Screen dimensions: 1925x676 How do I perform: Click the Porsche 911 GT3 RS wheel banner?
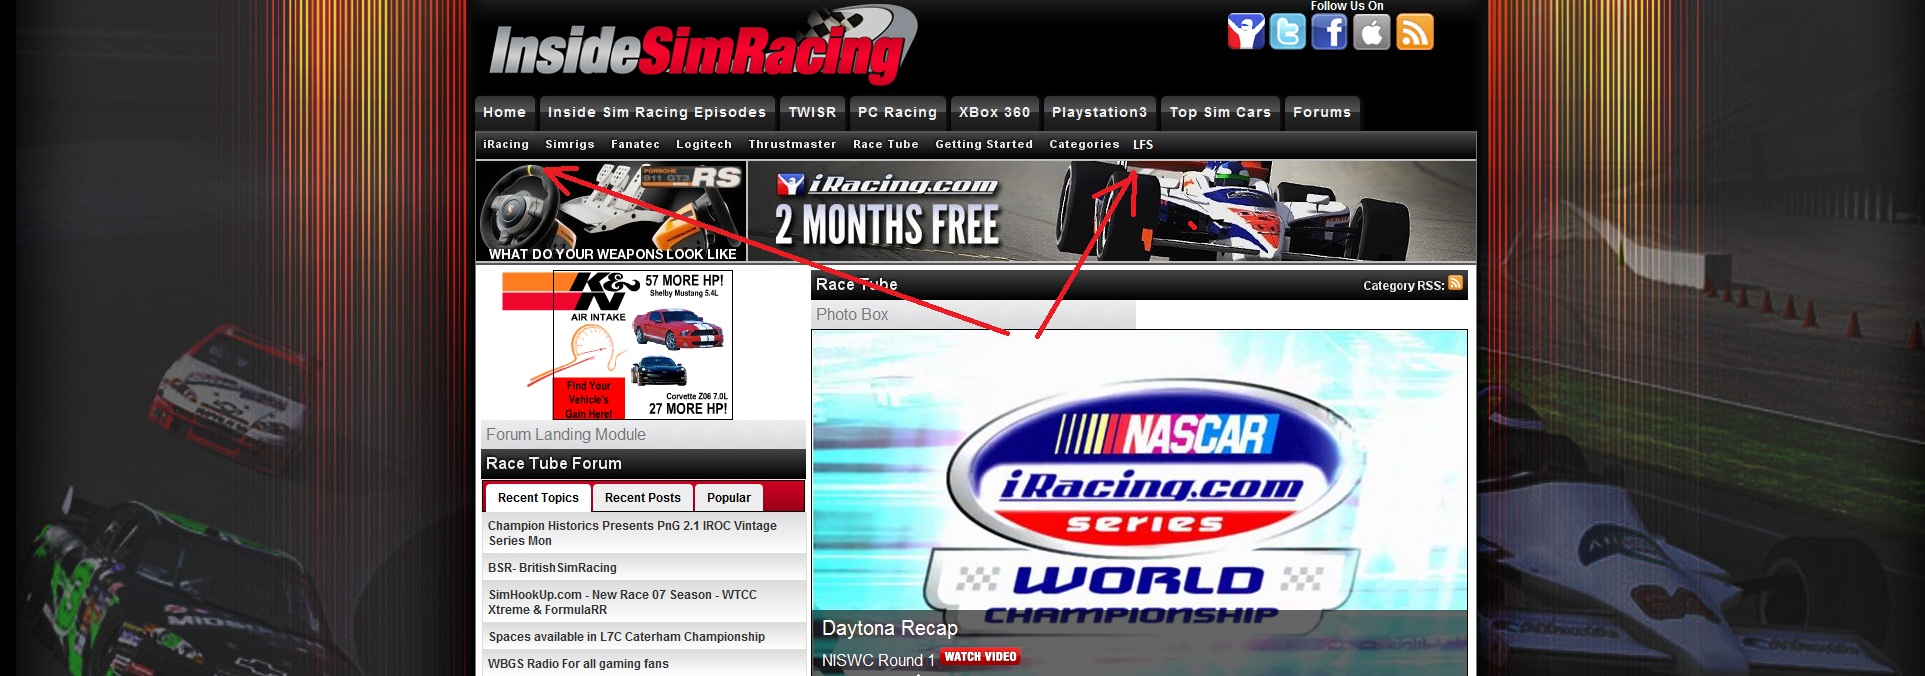pos(611,211)
